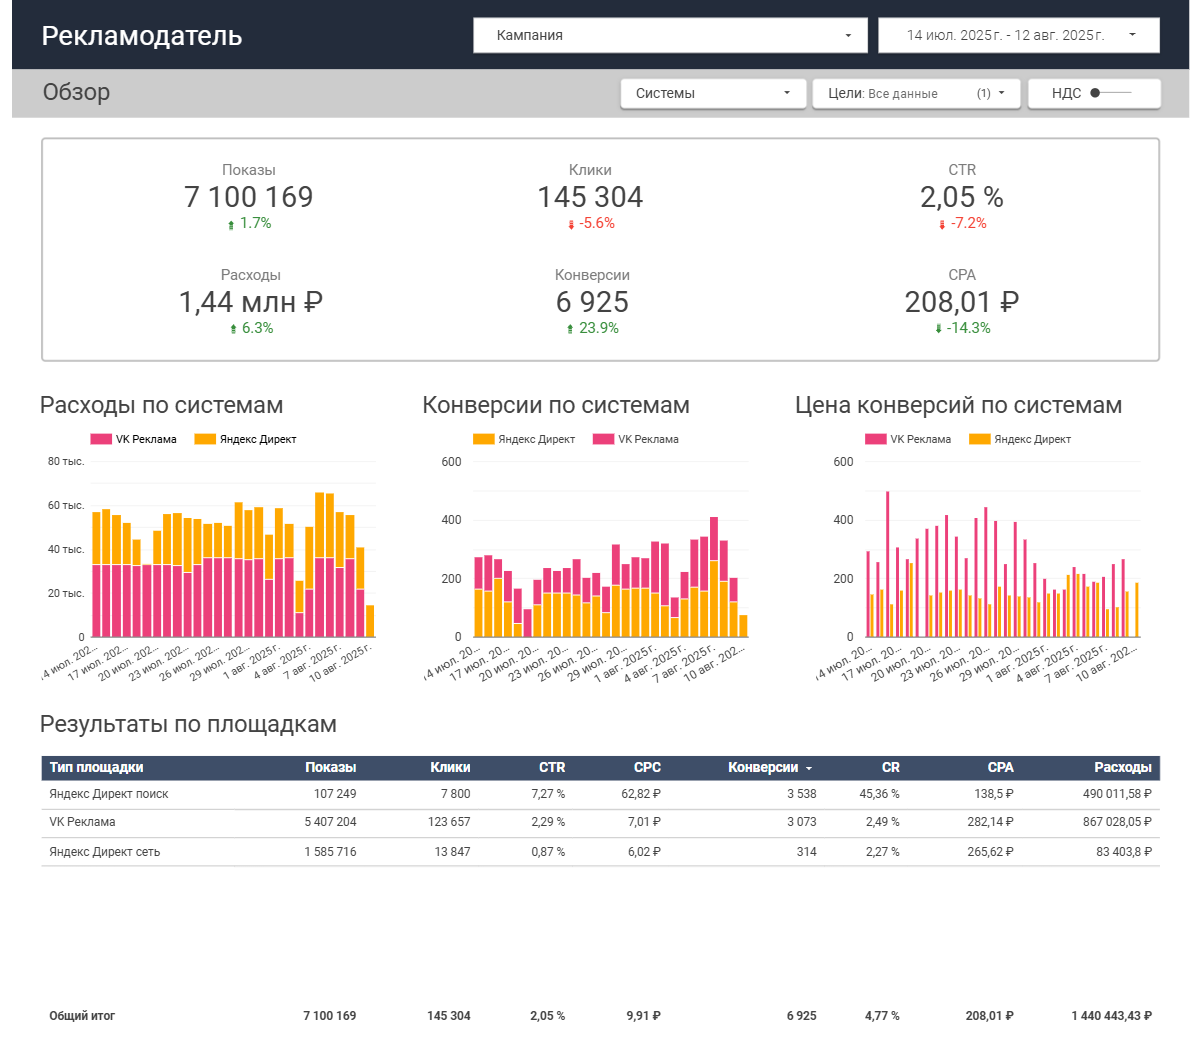Select the Яндекс Директ поиск row
The image size is (1198, 1039).
[x=601, y=795]
